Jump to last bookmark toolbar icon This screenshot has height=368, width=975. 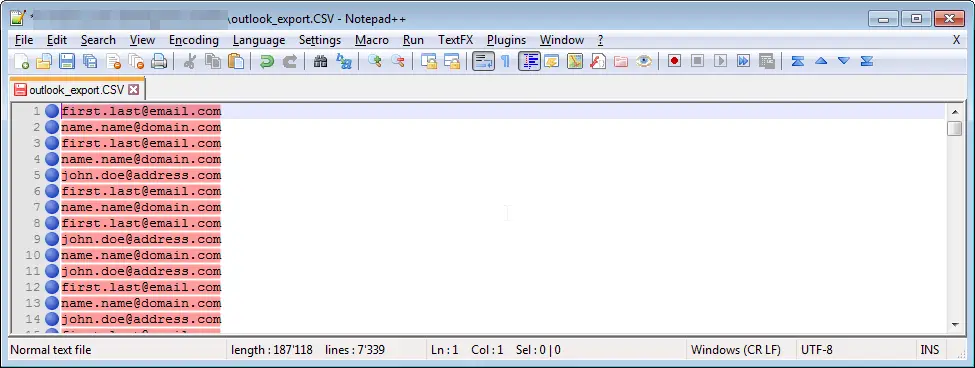tap(867, 62)
